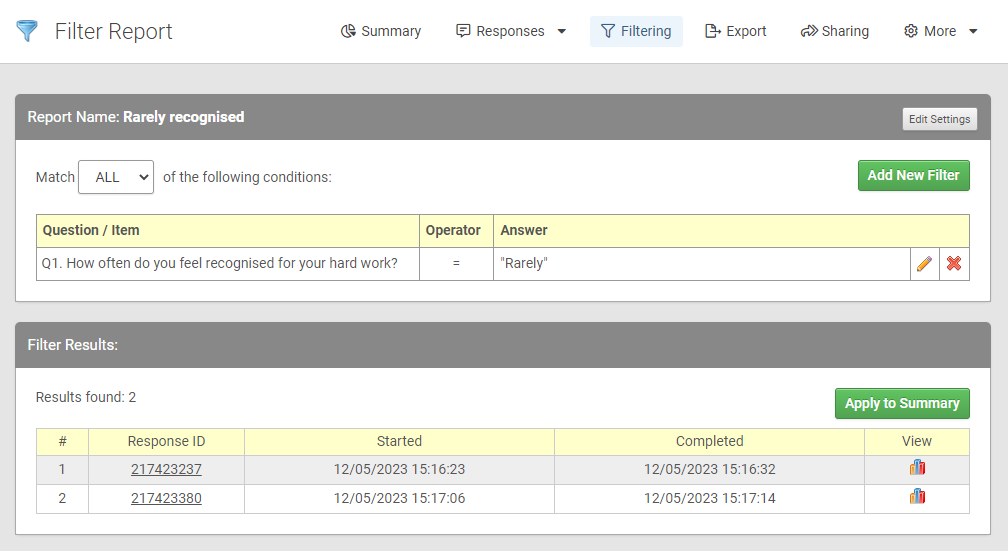The image size is (1008, 551).
Task: Delete the Q1 filter with red X
Action: [954, 264]
